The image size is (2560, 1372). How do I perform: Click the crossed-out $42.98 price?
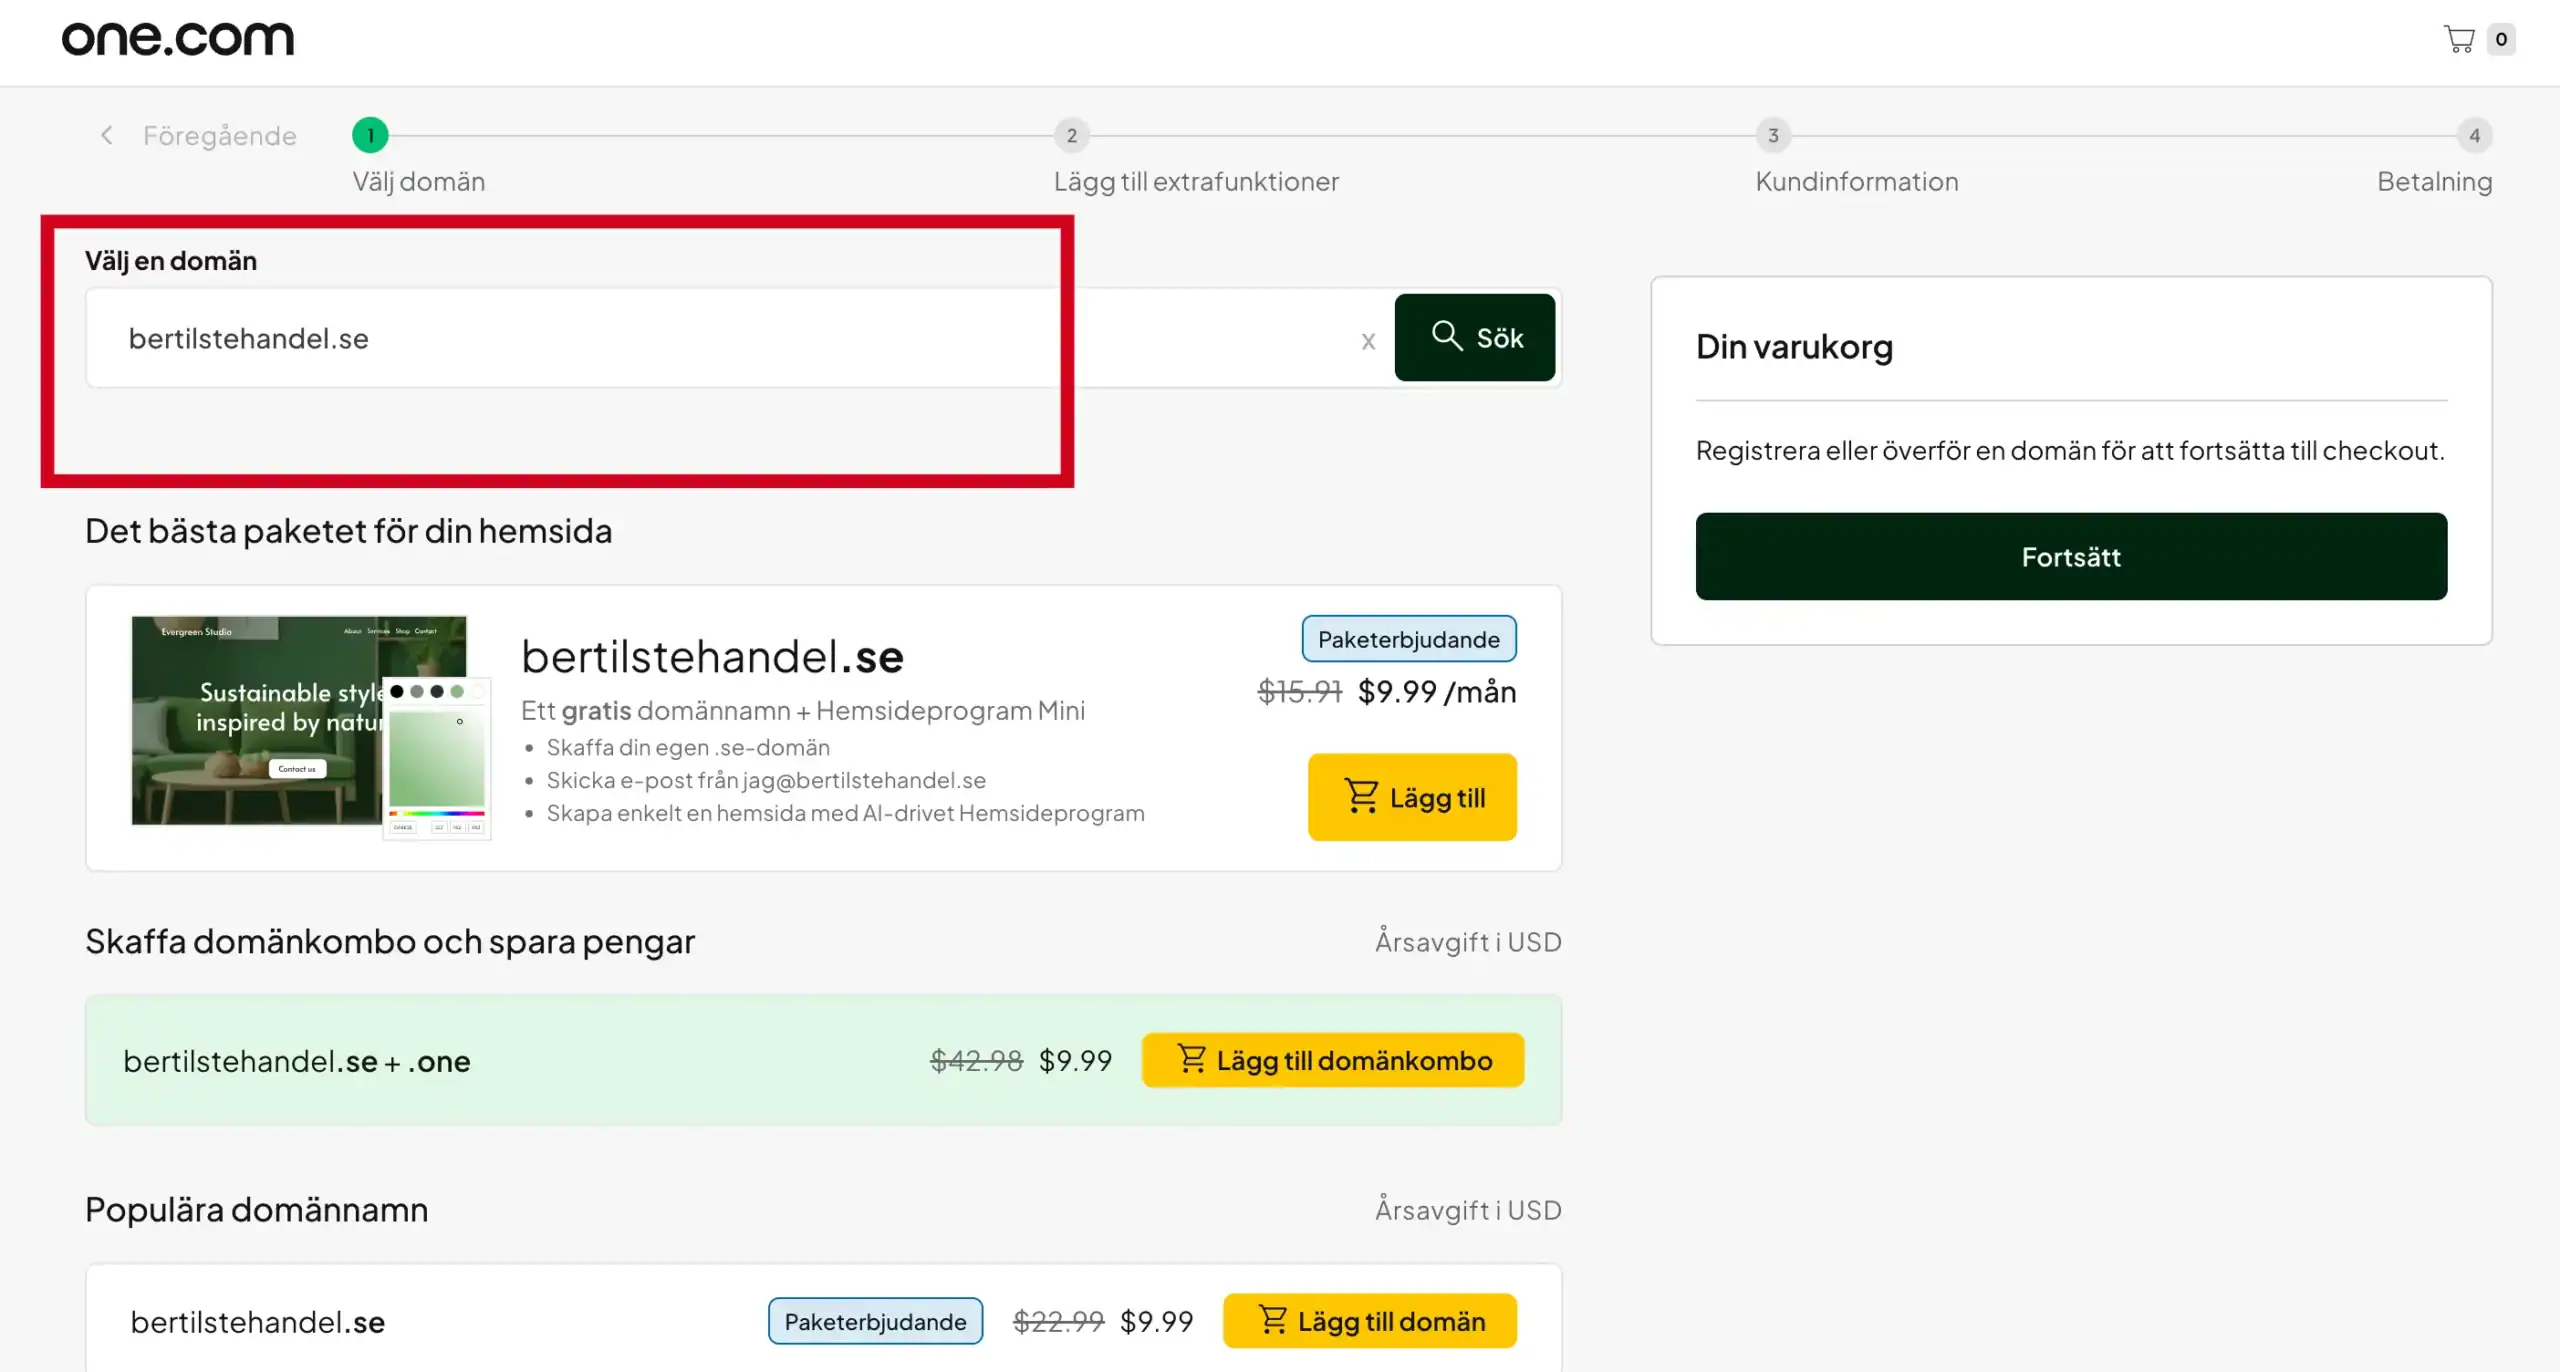976,1060
